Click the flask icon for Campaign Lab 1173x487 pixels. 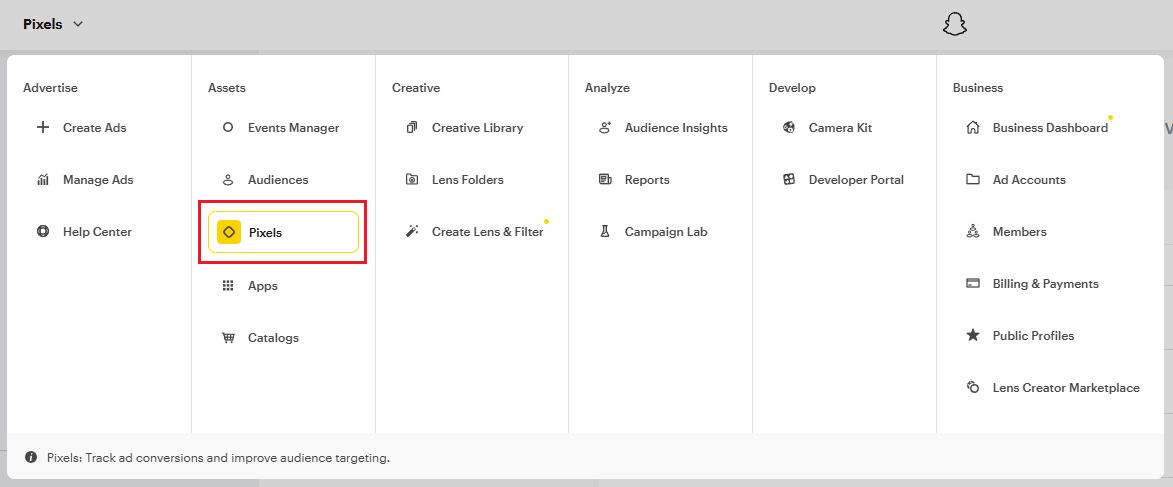(x=605, y=232)
